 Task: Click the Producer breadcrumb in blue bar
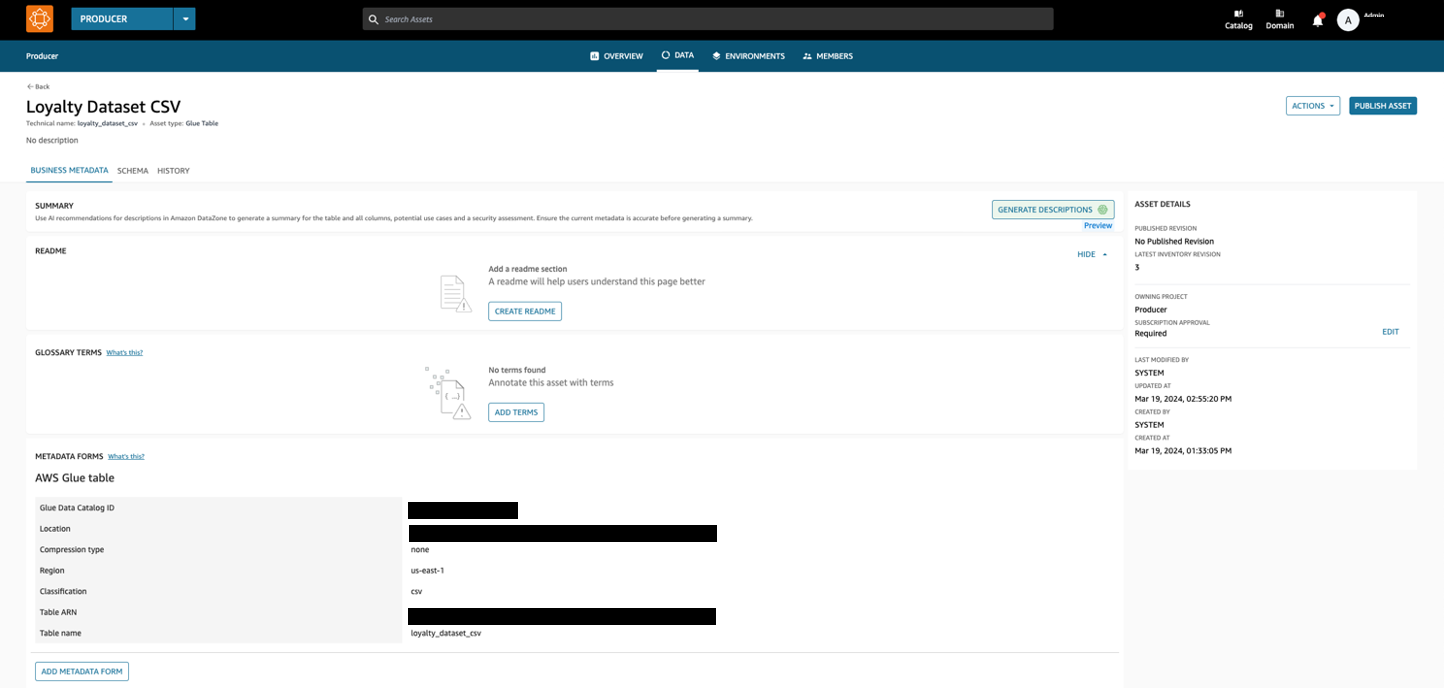click(42, 56)
